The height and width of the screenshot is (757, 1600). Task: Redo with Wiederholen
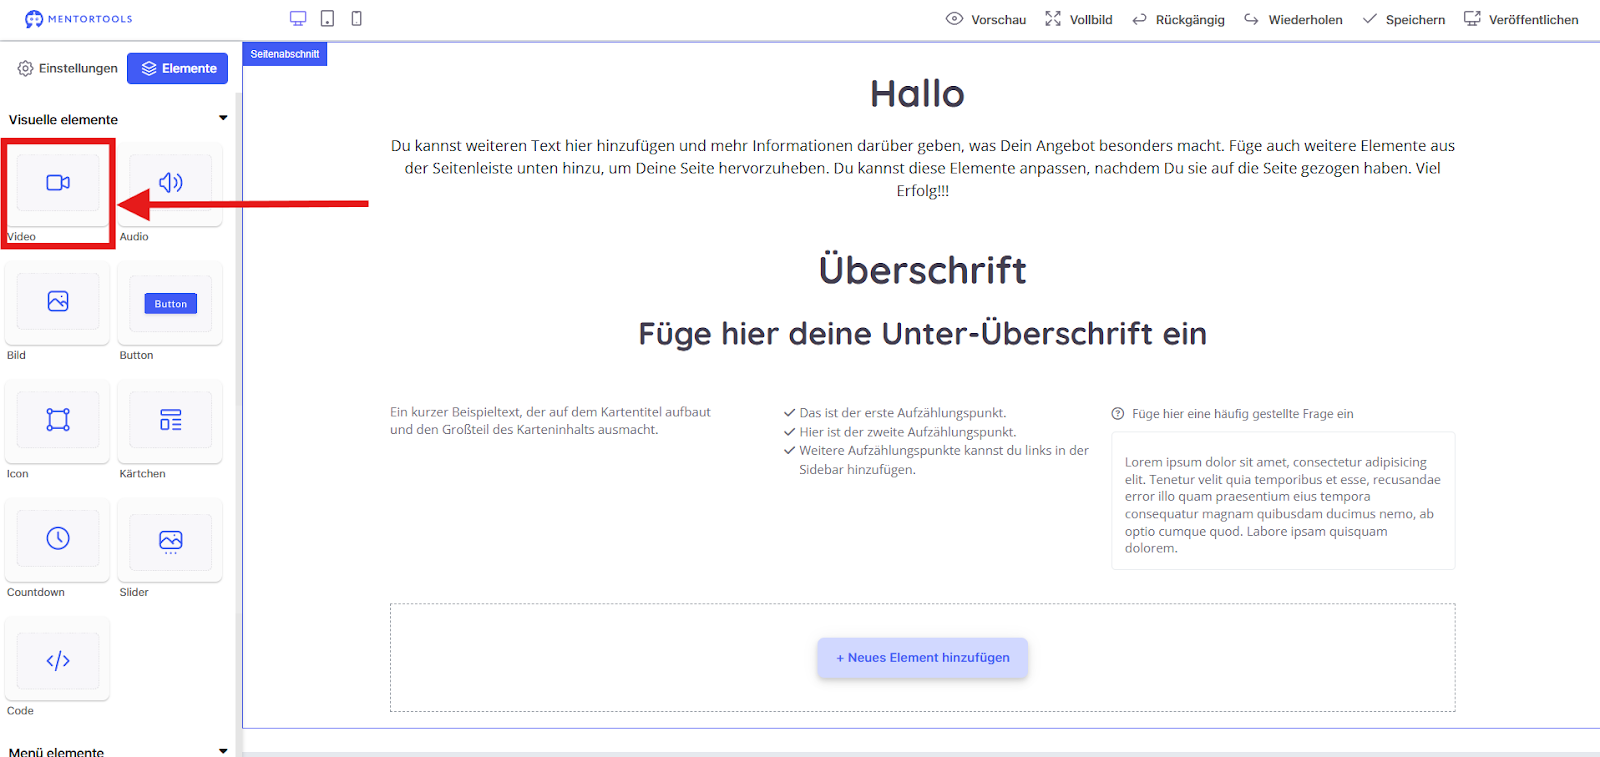(1293, 19)
